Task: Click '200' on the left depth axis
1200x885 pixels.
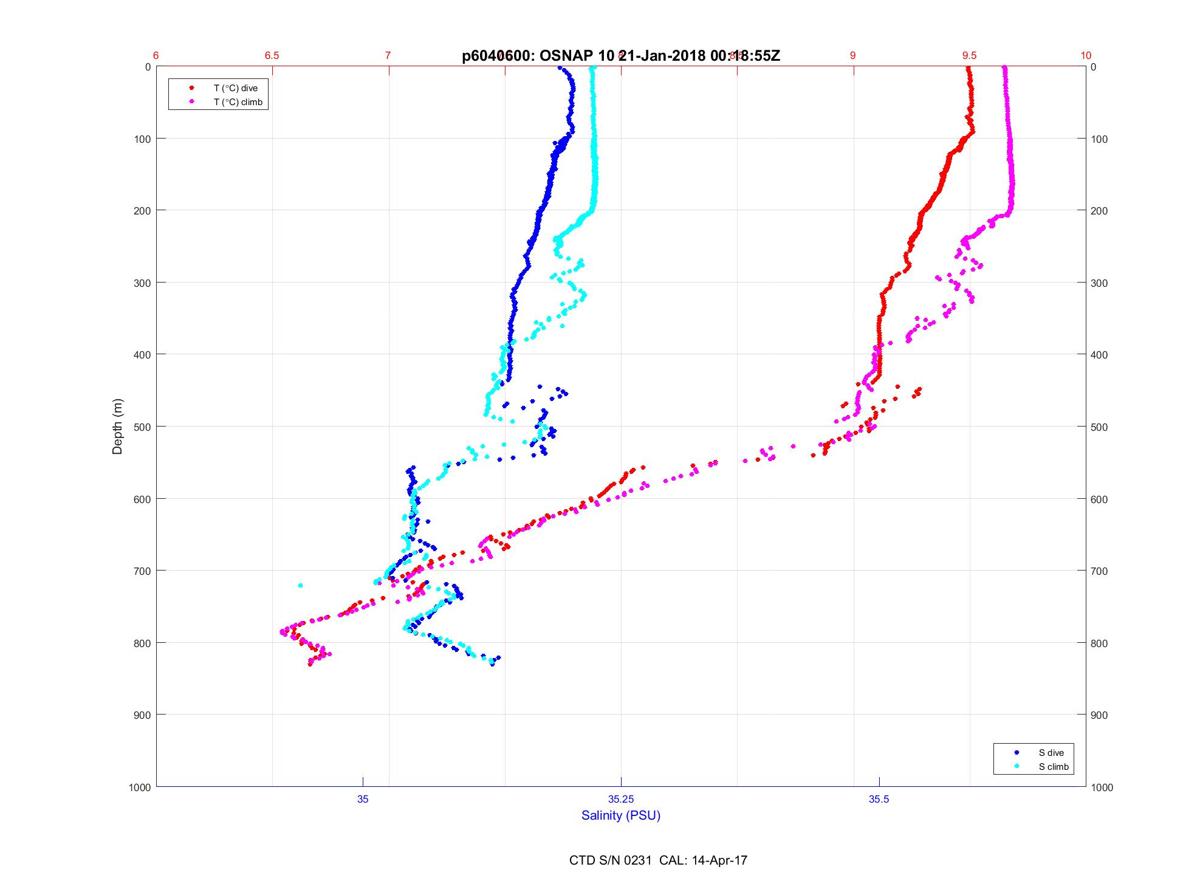Action: point(141,211)
